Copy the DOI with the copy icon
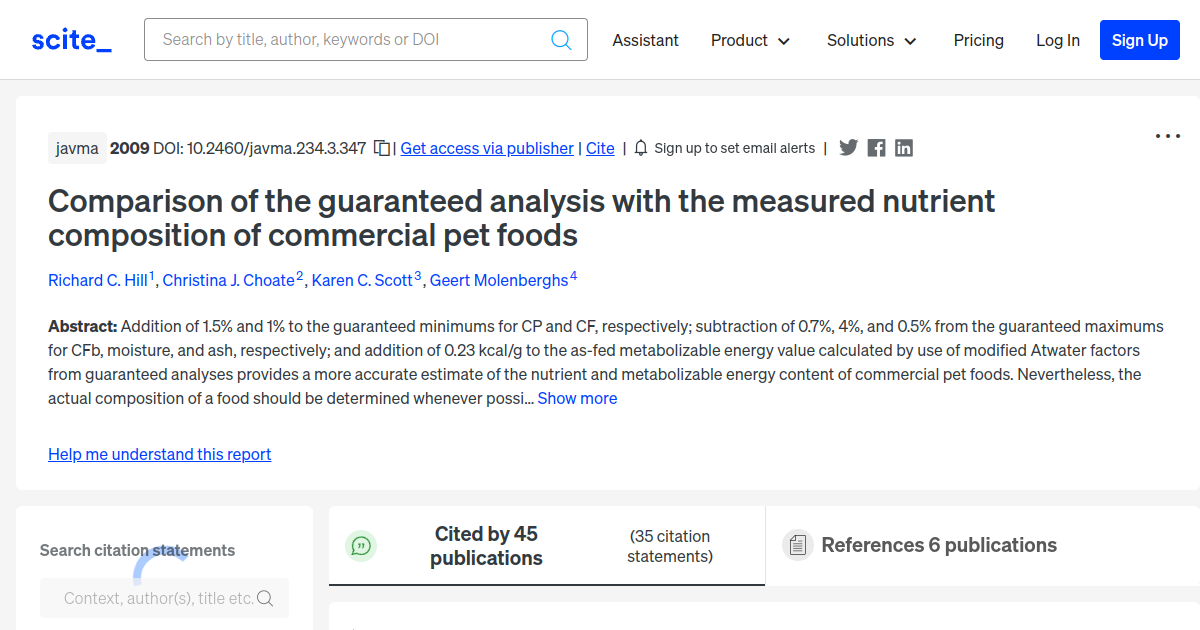The image size is (1200, 630). (x=382, y=148)
